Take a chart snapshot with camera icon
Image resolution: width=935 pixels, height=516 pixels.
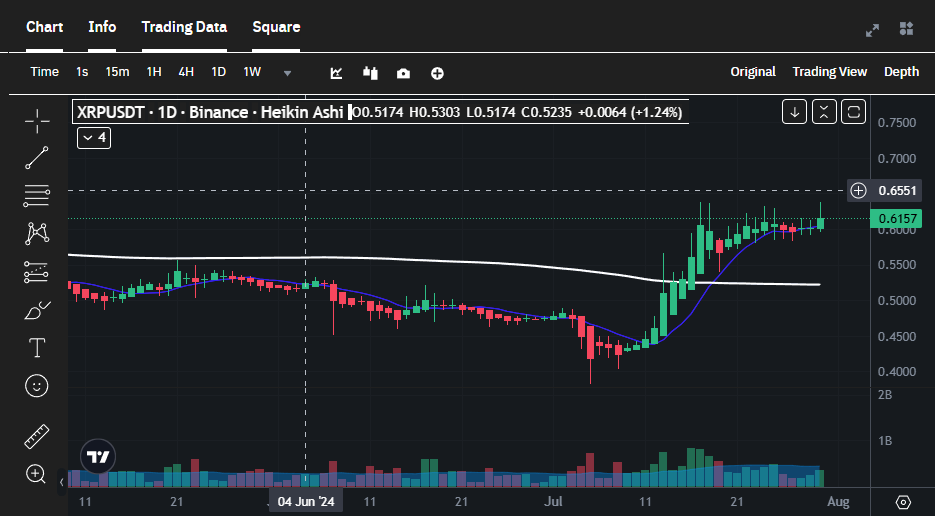tap(404, 73)
